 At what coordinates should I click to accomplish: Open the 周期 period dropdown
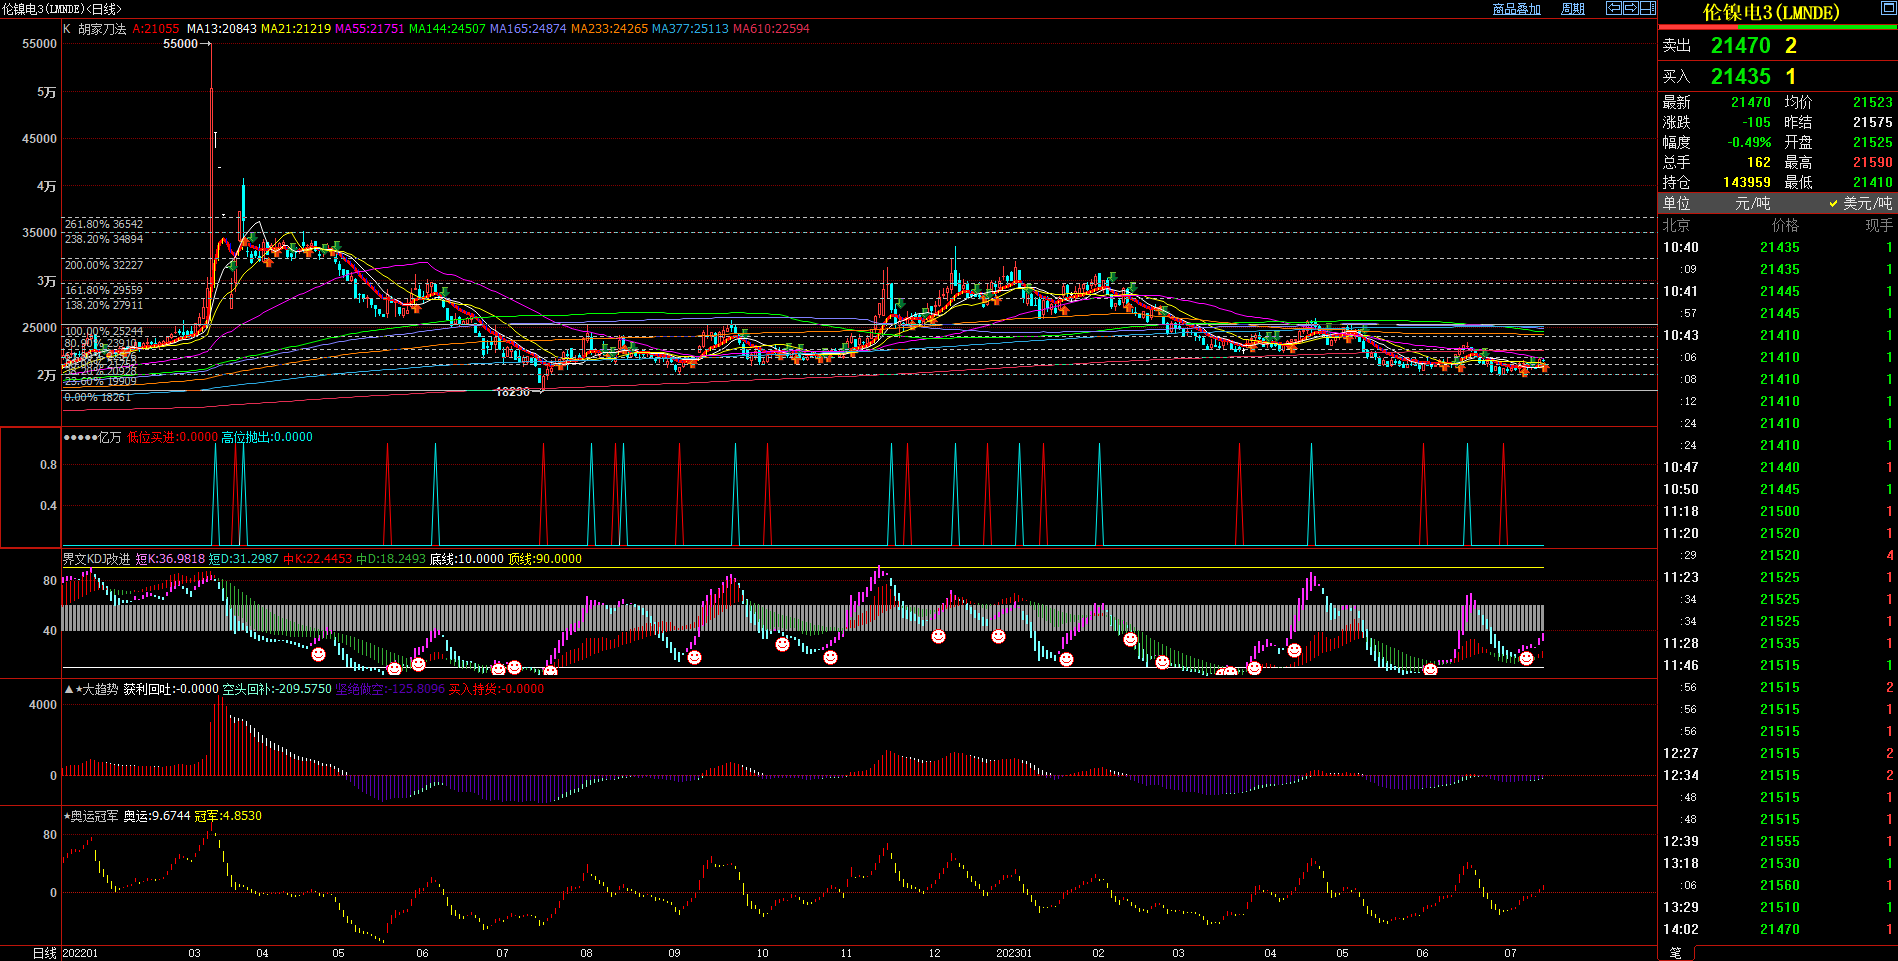pyautogui.click(x=1573, y=9)
